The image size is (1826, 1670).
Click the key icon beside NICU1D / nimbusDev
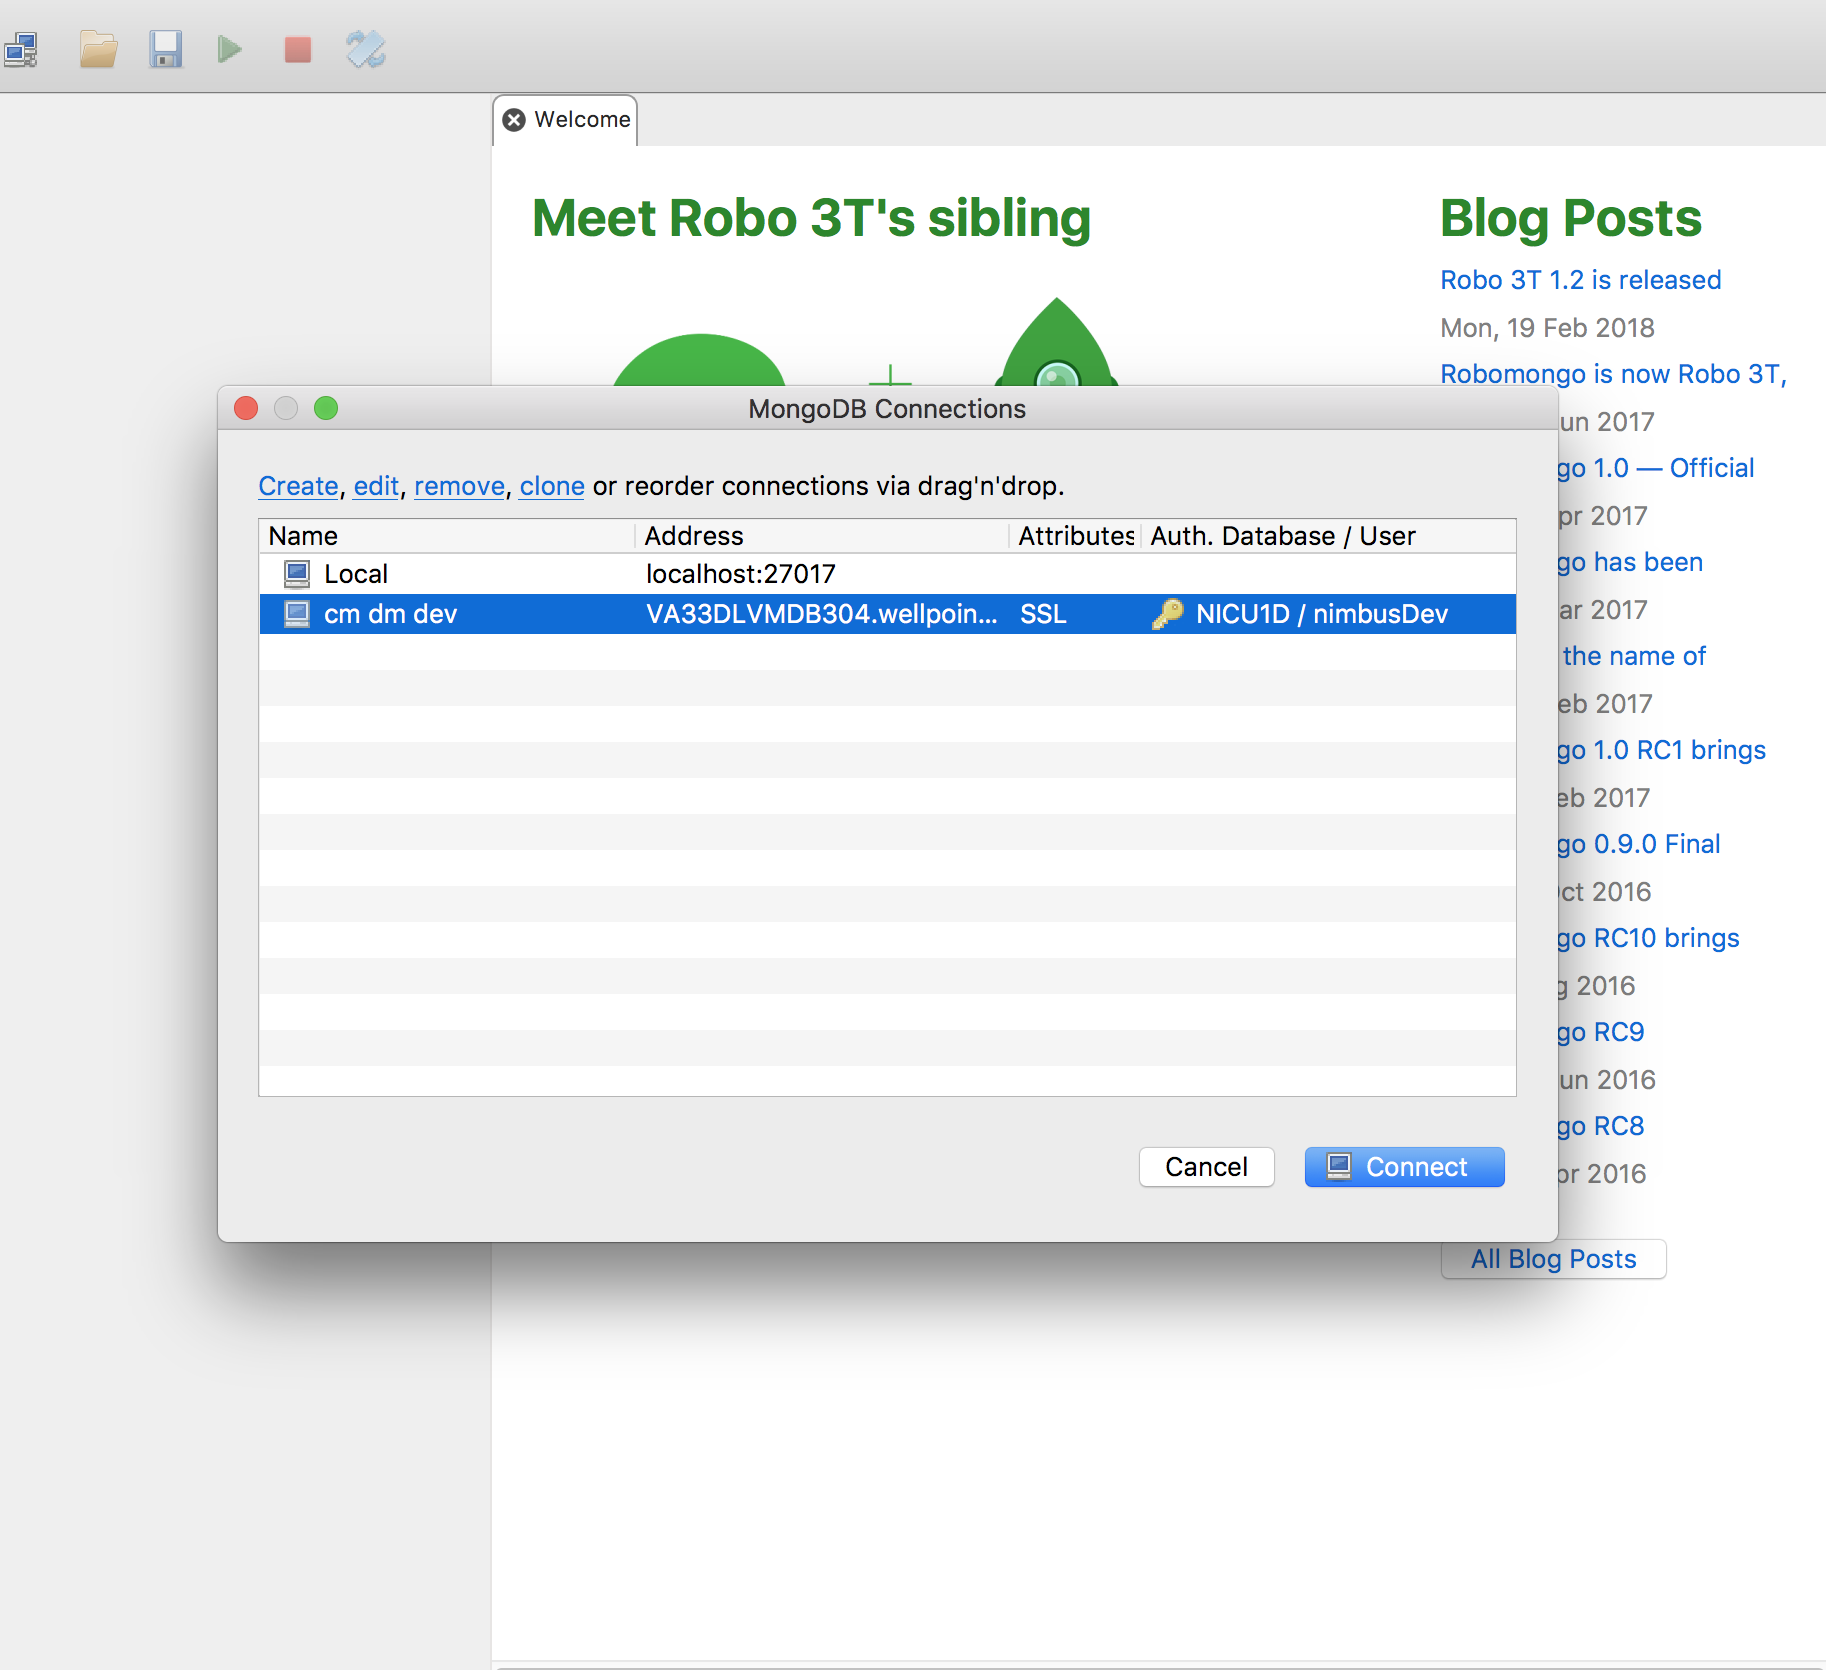click(1167, 614)
